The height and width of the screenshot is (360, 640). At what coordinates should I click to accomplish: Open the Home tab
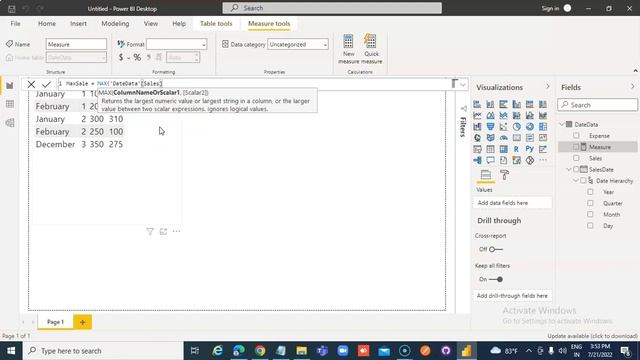[x=47, y=24]
